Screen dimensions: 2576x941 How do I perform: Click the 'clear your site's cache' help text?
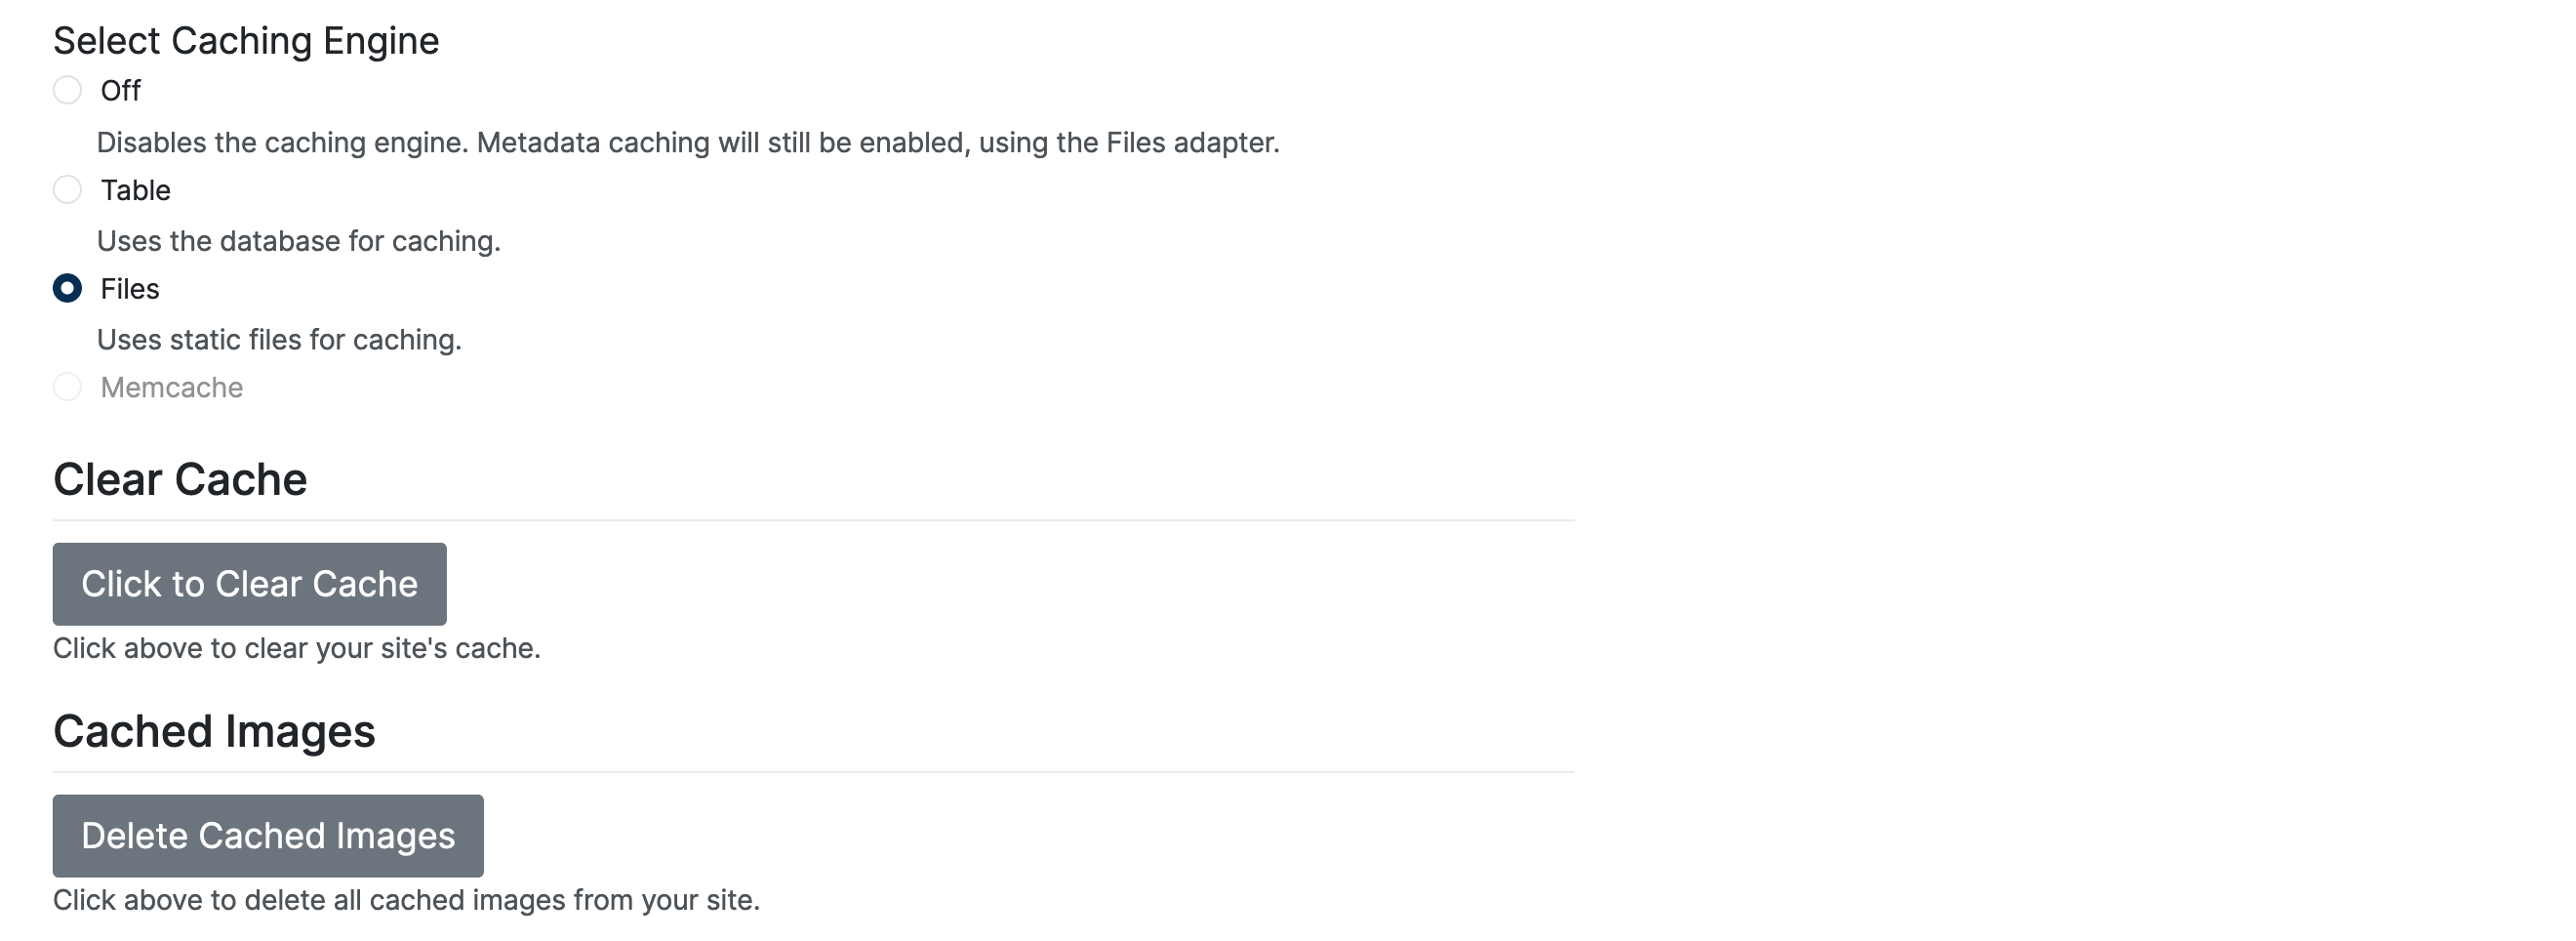pos(296,649)
